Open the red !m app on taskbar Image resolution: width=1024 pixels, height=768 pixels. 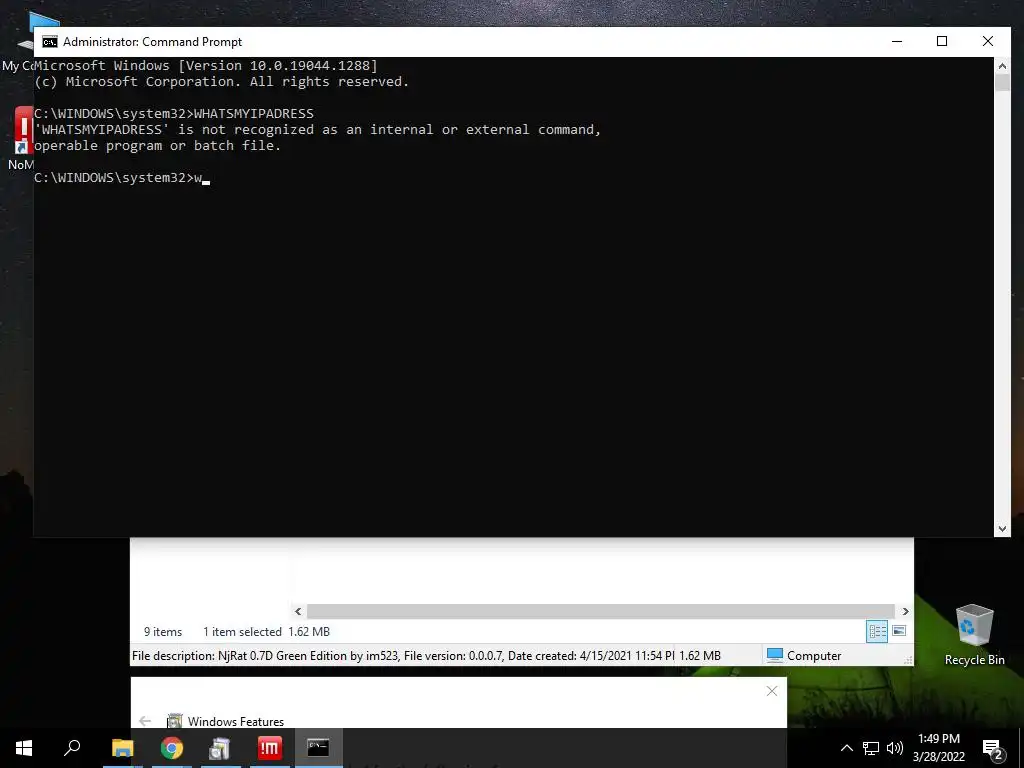coord(269,748)
